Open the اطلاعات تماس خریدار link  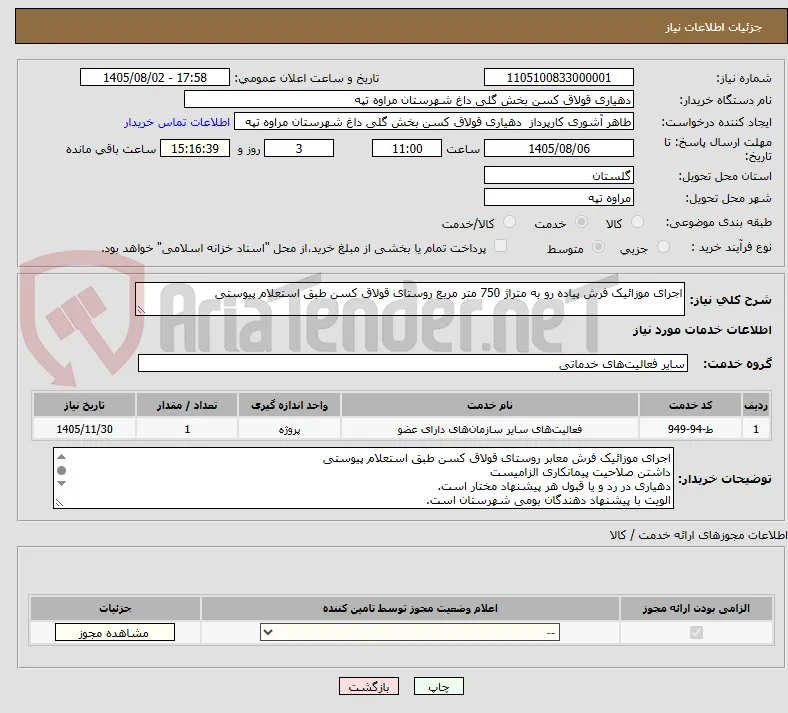[177, 122]
